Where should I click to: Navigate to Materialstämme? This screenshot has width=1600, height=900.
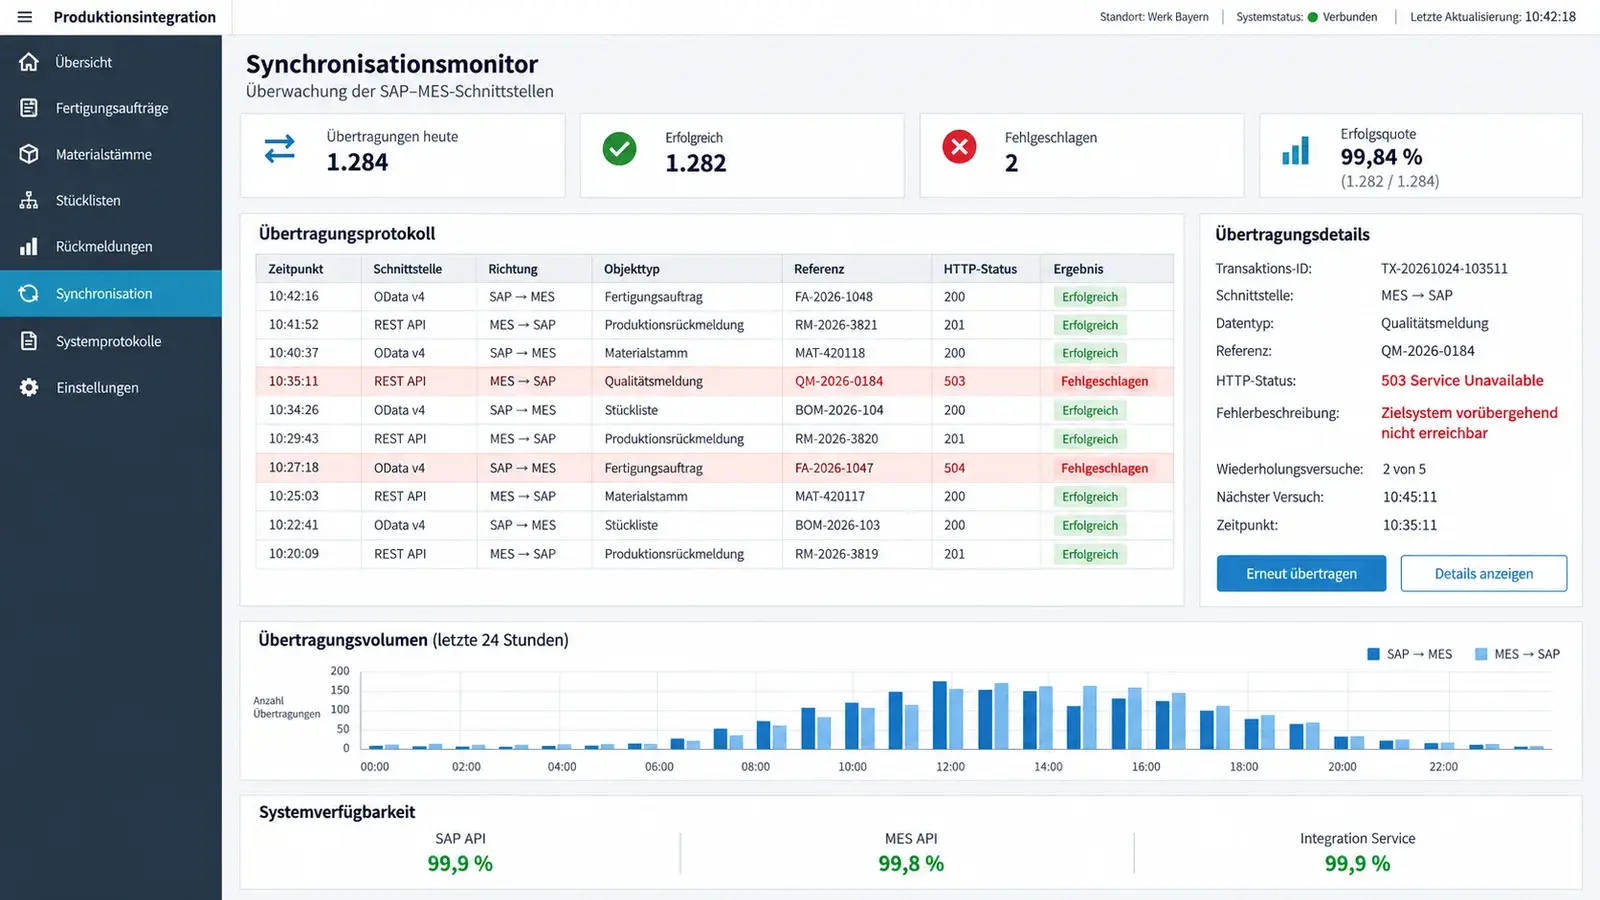pos(111,154)
